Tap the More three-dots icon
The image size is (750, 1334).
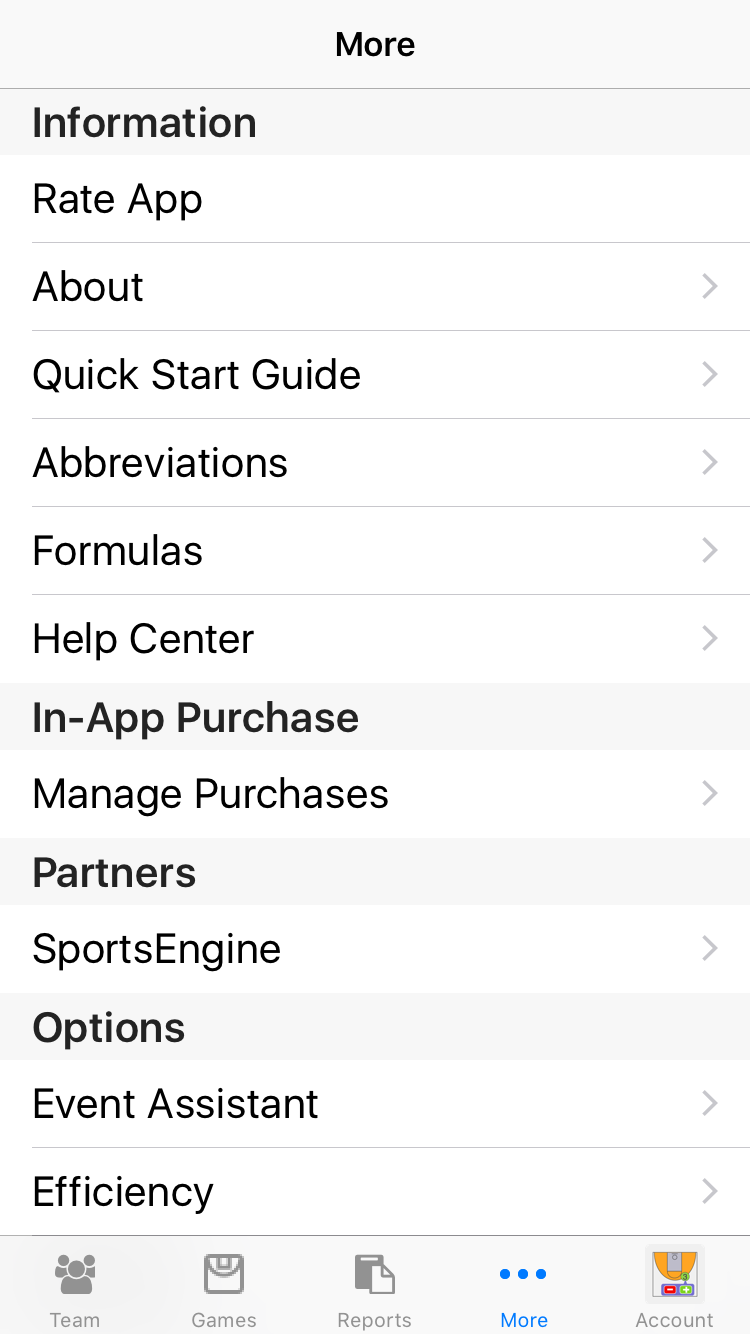523,1274
